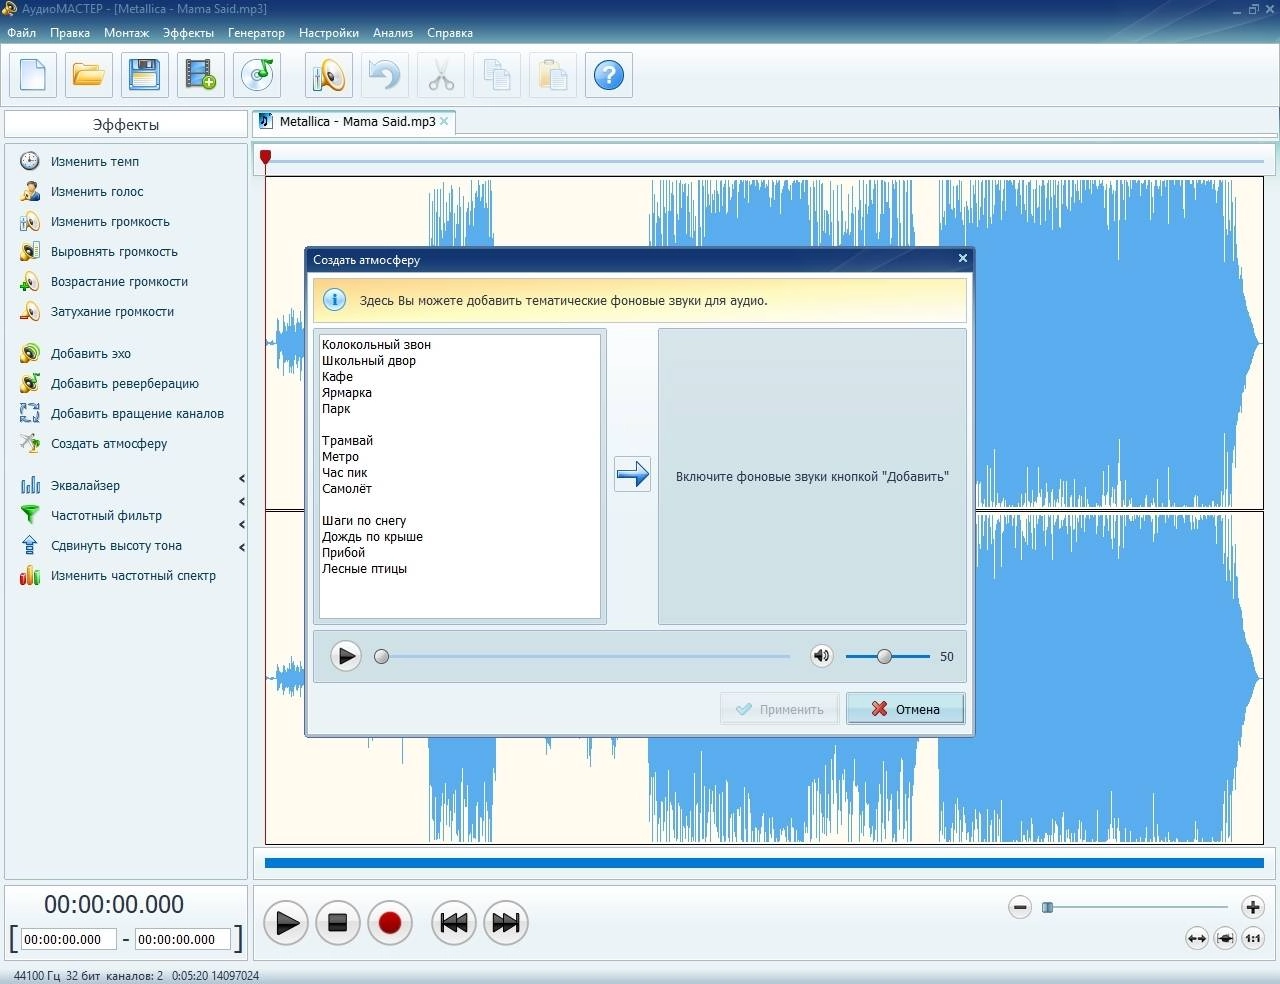Open the 'Файл' menu
This screenshot has height=984, width=1280.
click(21, 33)
